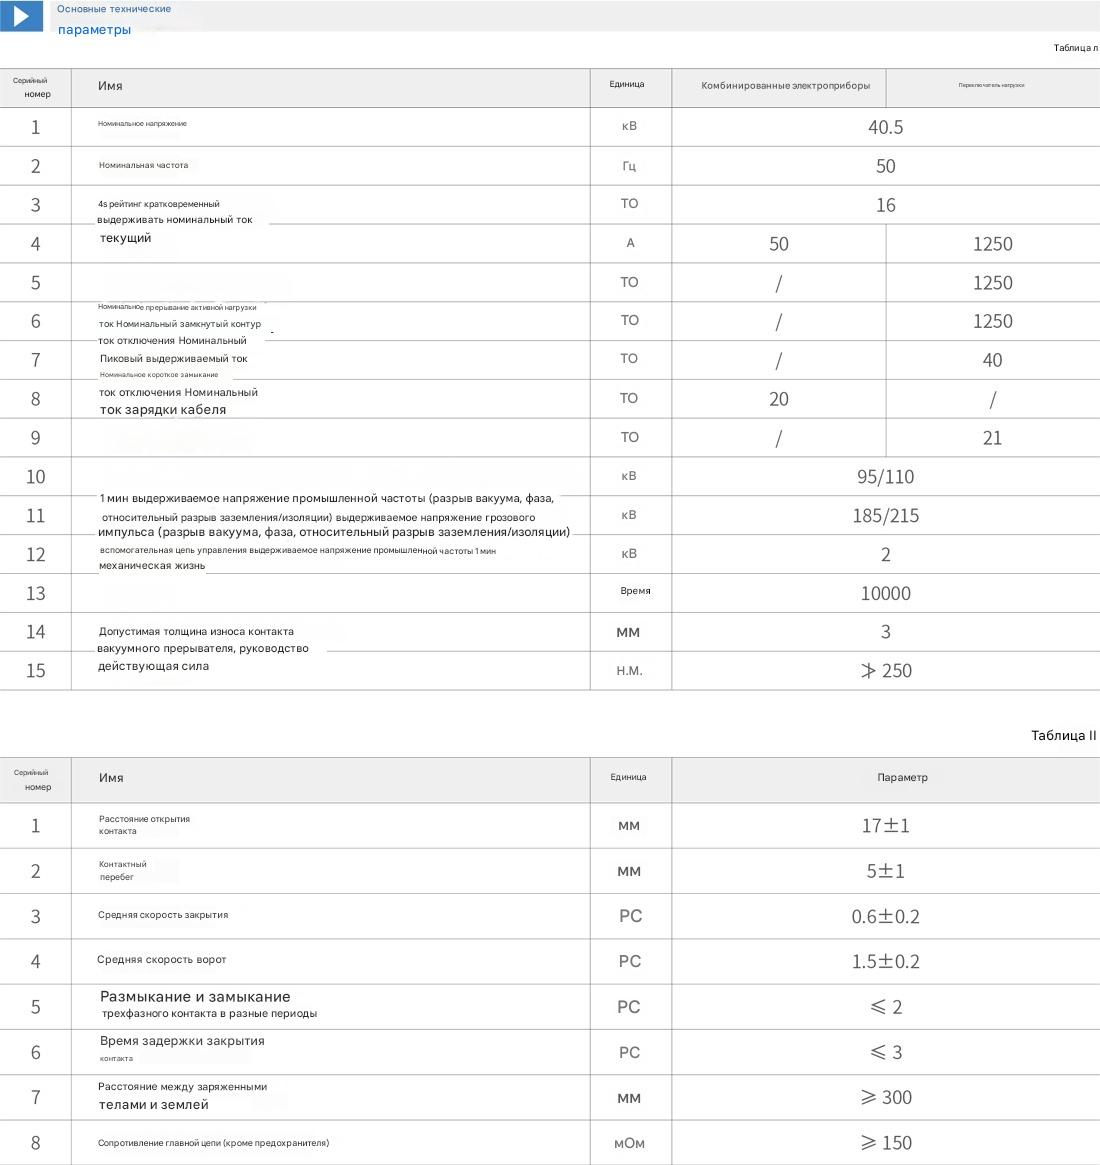The width and height of the screenshot is (1100, 1165).
Task: Select the 95/110 kV value cell
Action: (x=885, y=477)
